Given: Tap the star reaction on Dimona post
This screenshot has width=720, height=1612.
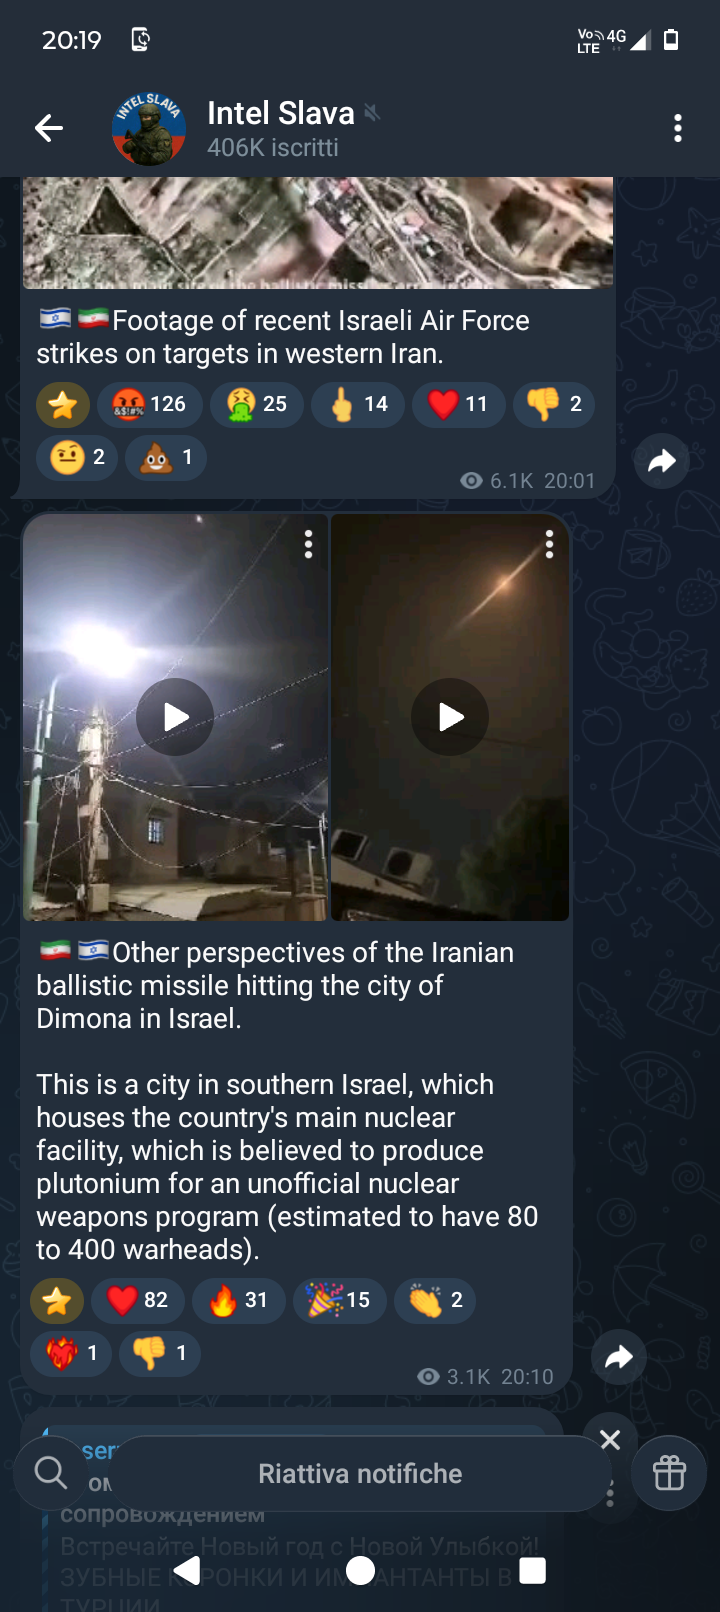Looking at the screenshot, I should [57, 1300].
